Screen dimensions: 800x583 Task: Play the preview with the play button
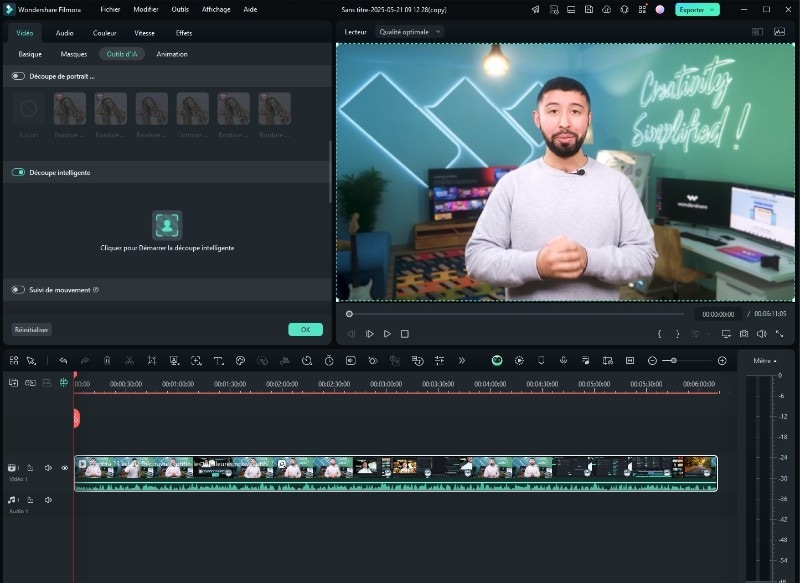pos(387,334)
